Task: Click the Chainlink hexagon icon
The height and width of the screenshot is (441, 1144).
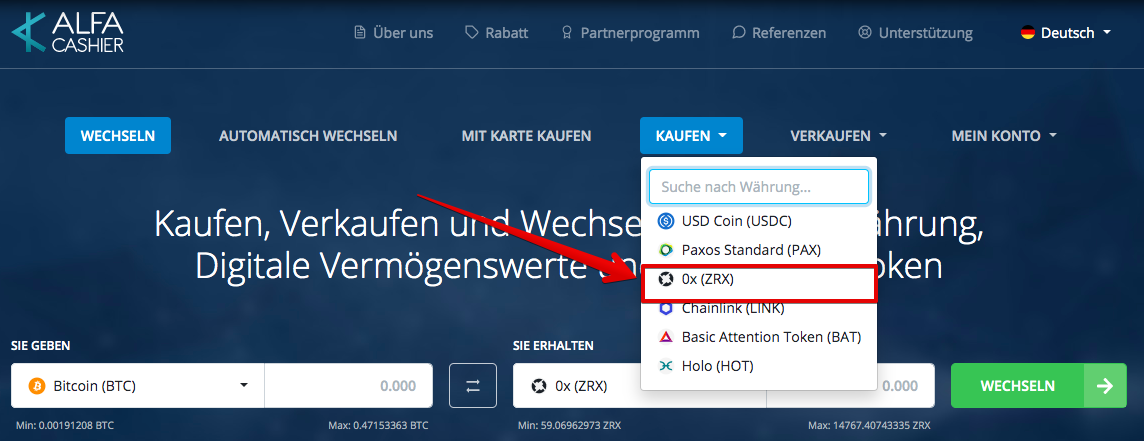Action: 665,308
